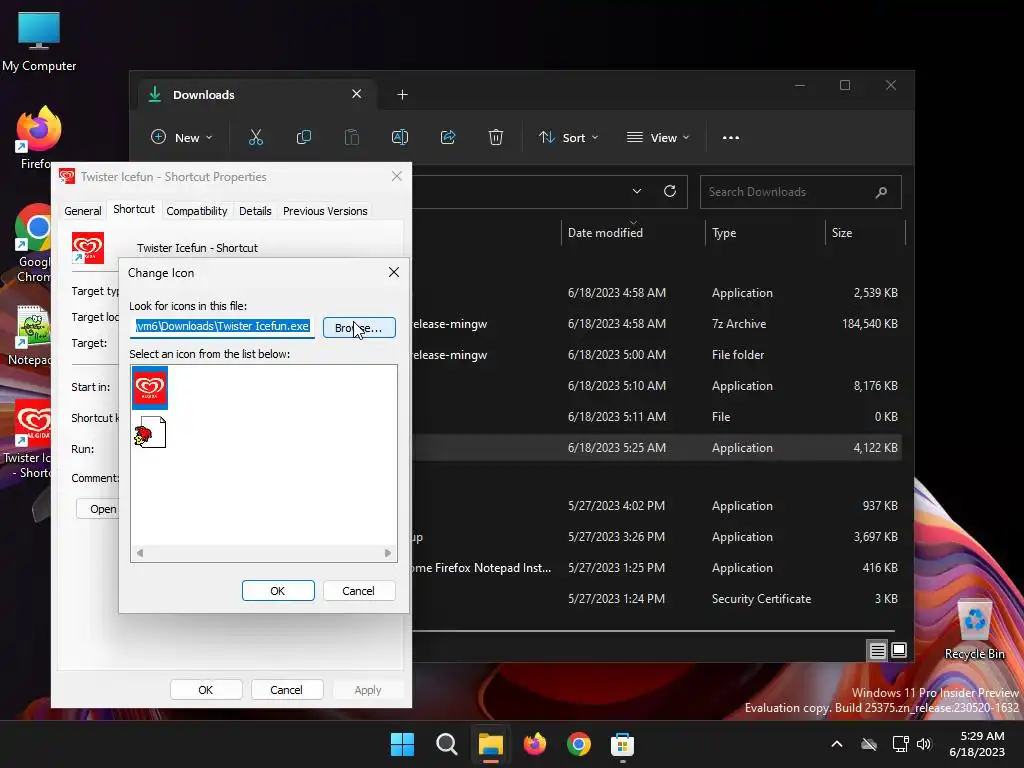Image resolution: width=1024 pixels, height=768 pixels.
Task: Click File Explorer on the taskbar
Action: point(490,744)
